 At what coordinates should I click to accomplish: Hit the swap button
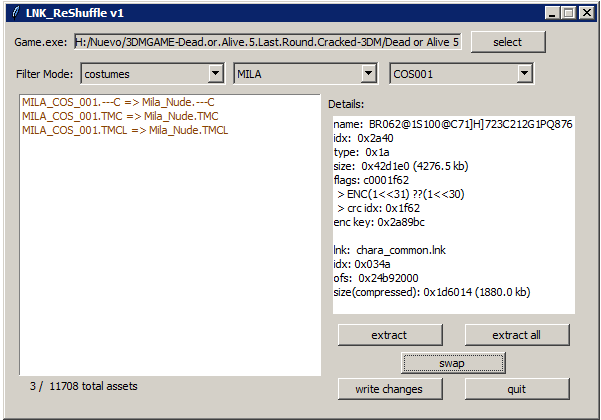click(452, 362)
